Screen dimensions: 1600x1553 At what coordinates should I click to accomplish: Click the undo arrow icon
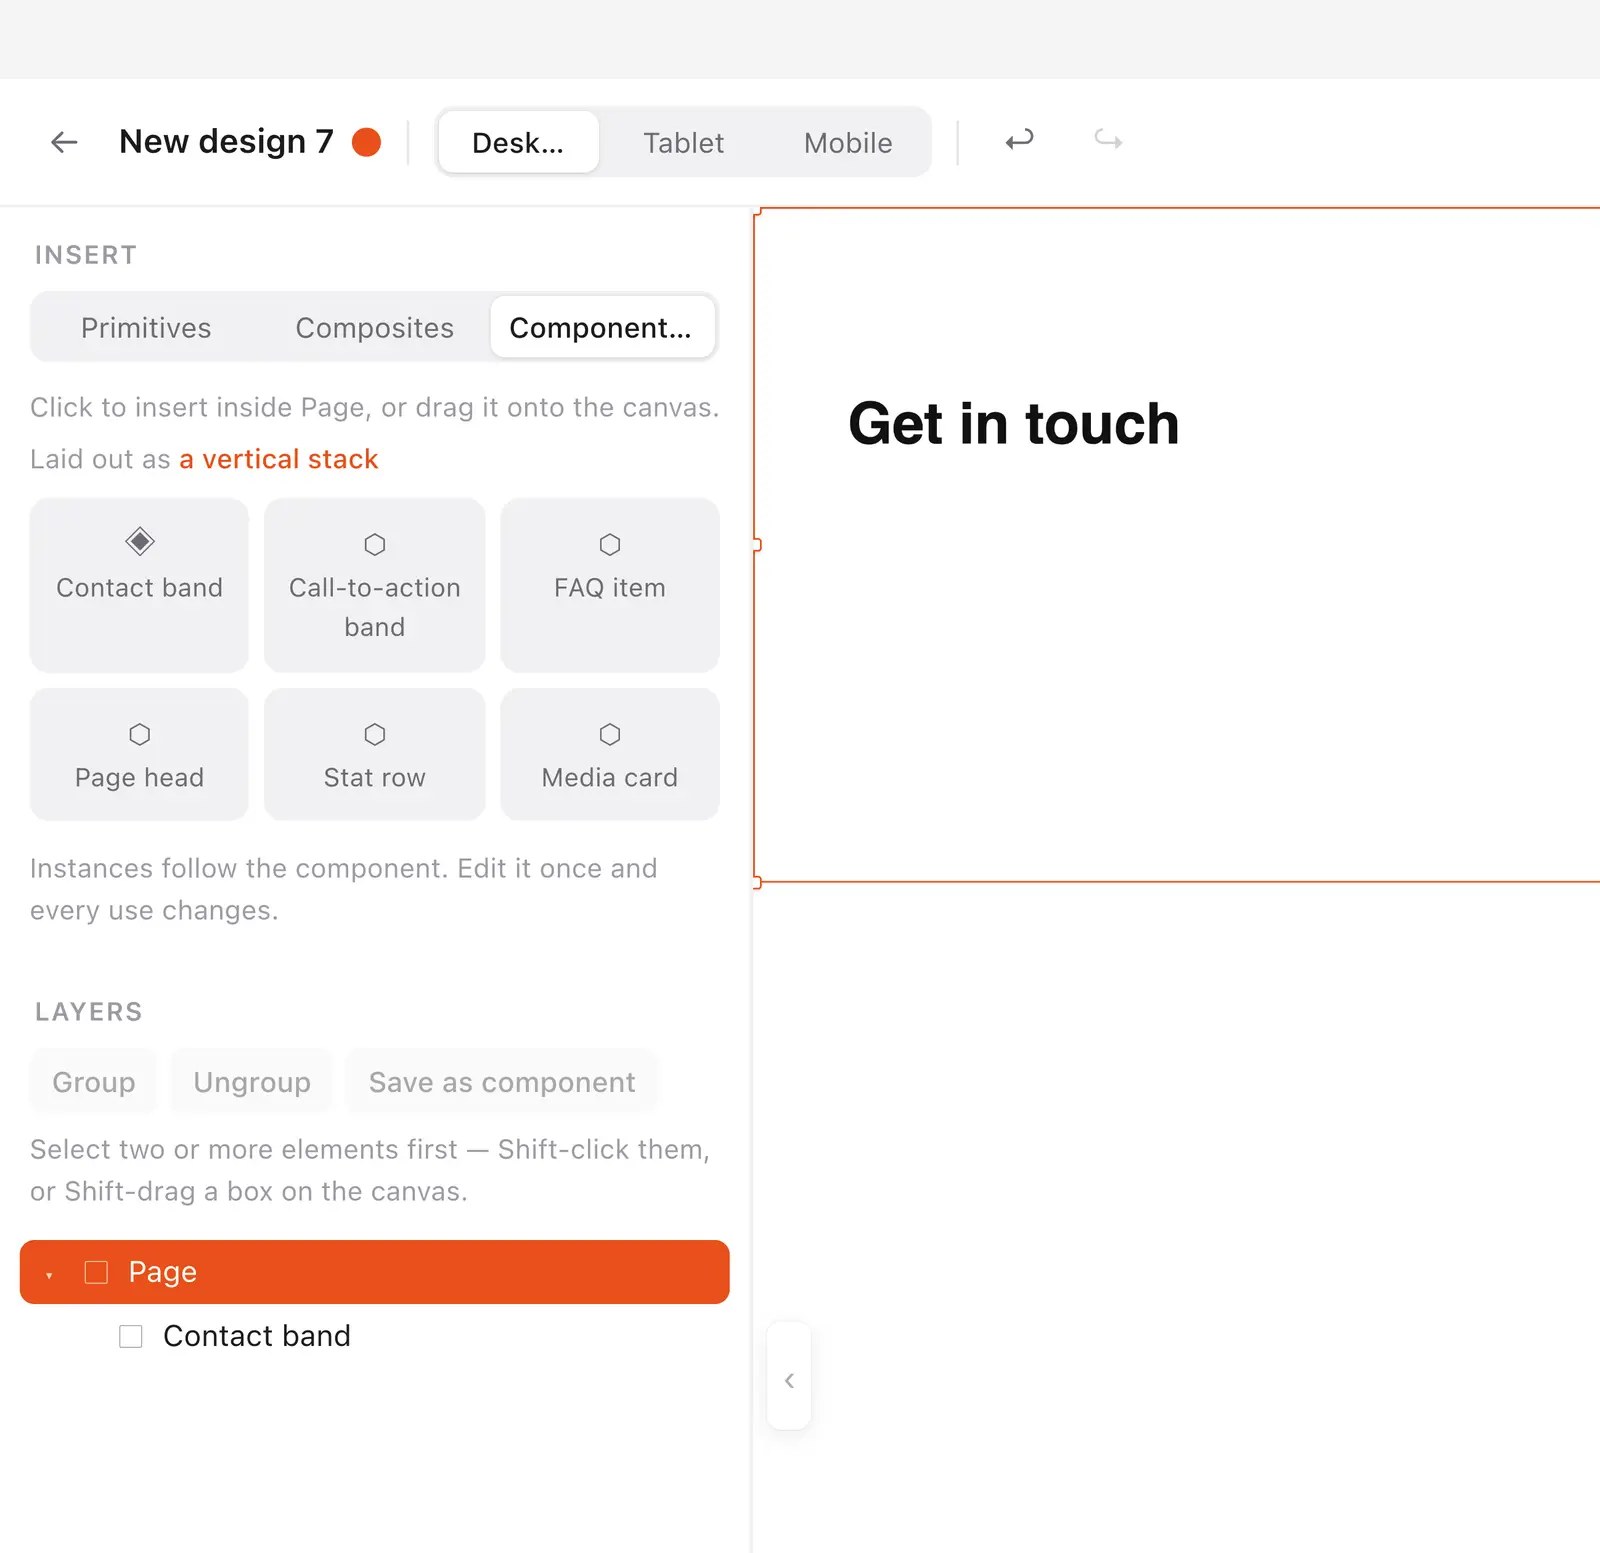[1019, 141]
